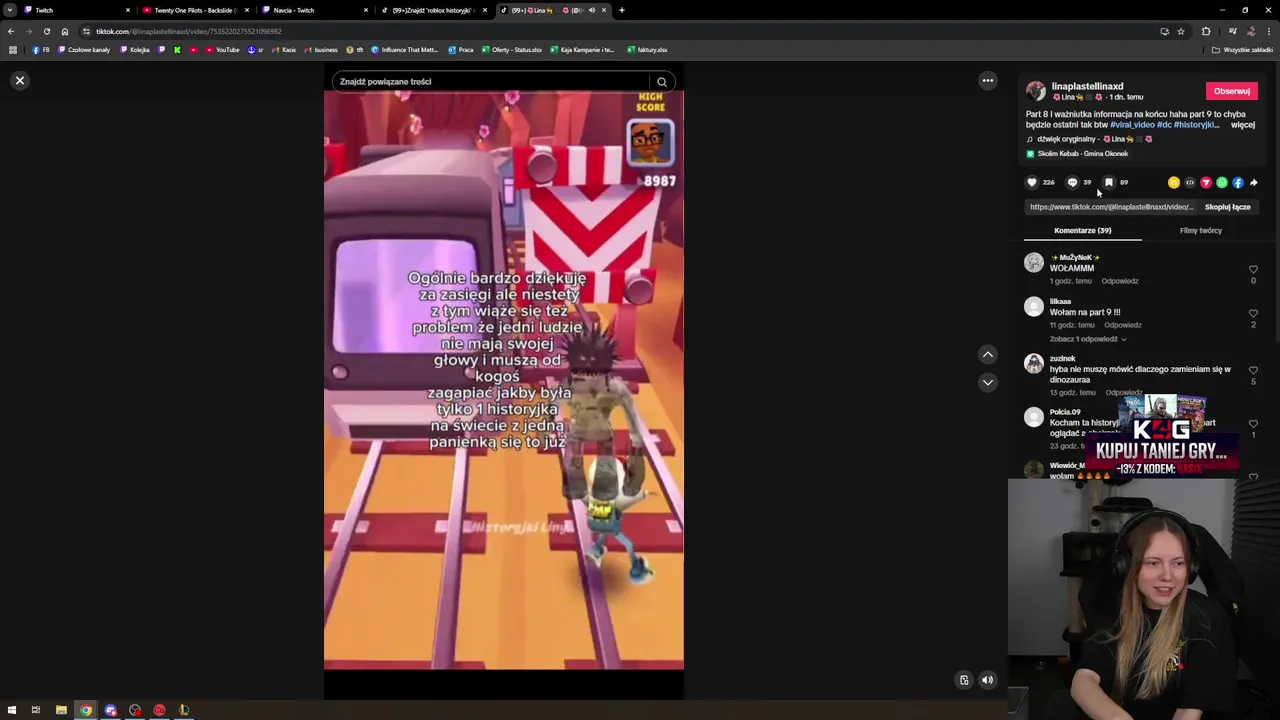Share the video to WhatsApp
The width and height of the screenshot is (1280, 720).
tap(1221, 183)
